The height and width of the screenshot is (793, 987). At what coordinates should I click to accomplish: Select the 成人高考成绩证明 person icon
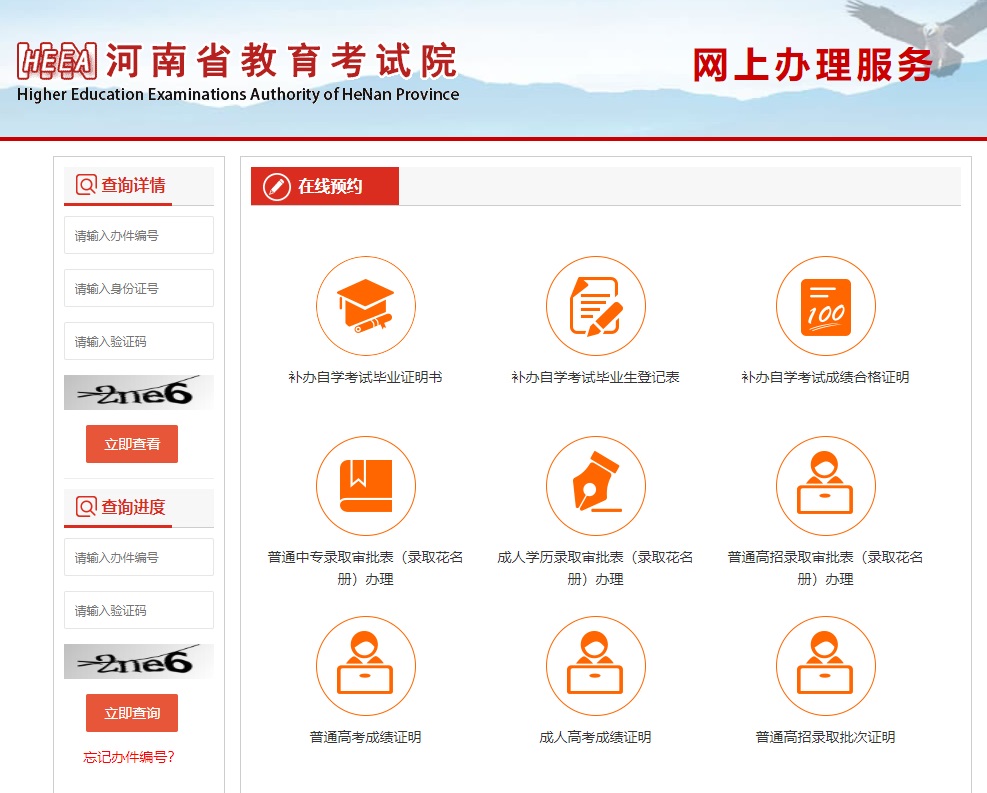[595, 666]
